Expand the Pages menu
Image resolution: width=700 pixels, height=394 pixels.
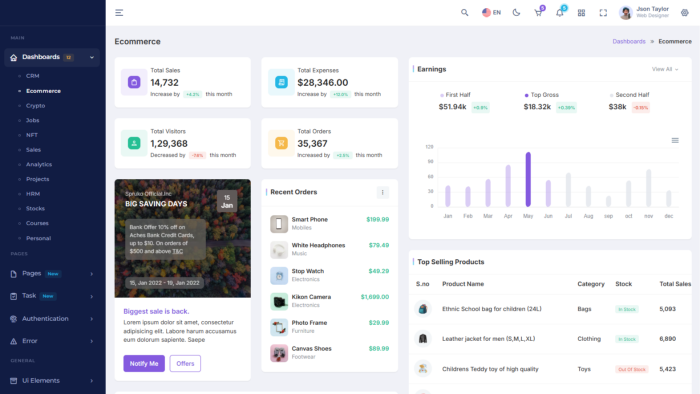[52, 274]
